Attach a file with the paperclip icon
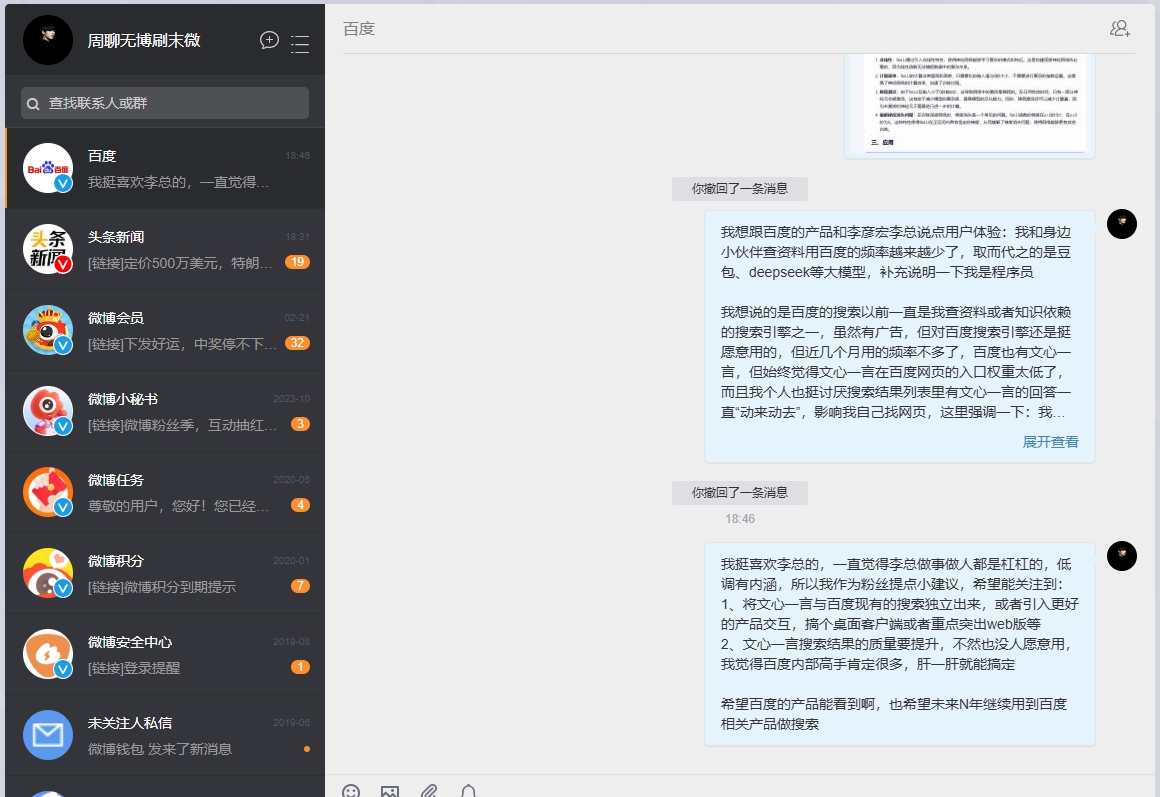 (429, 790)
